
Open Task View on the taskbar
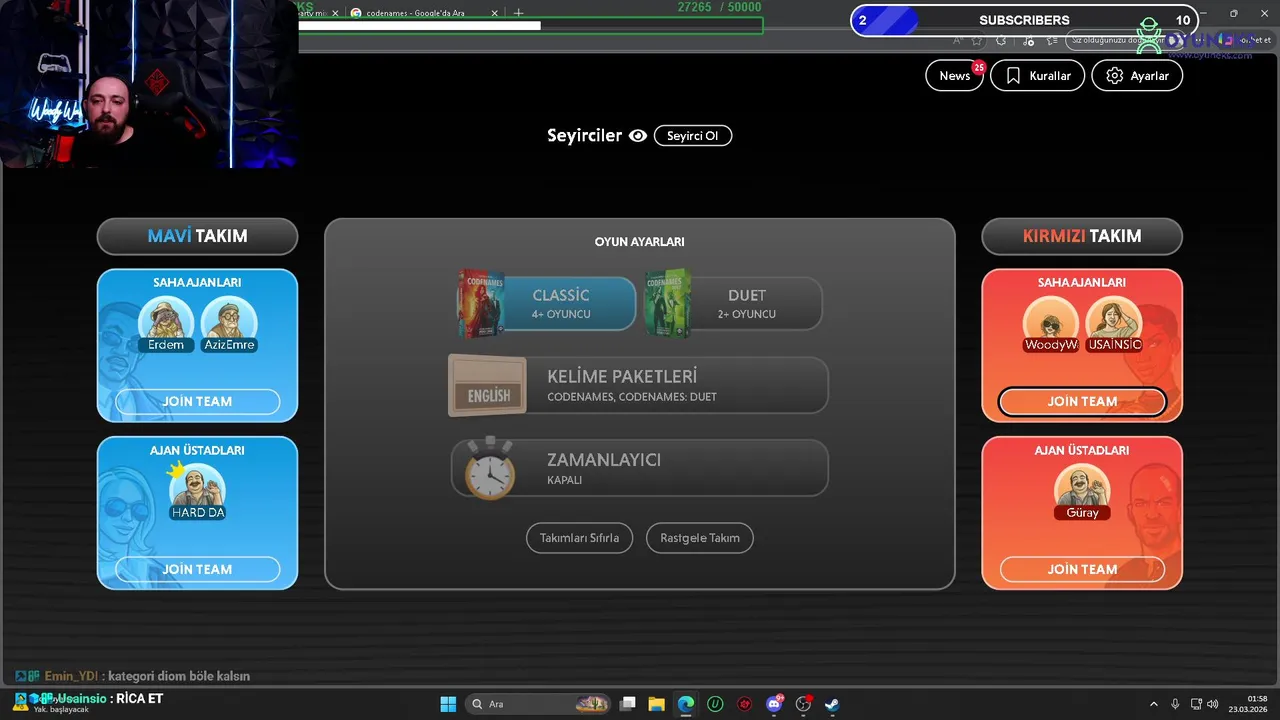click(628, 704)
